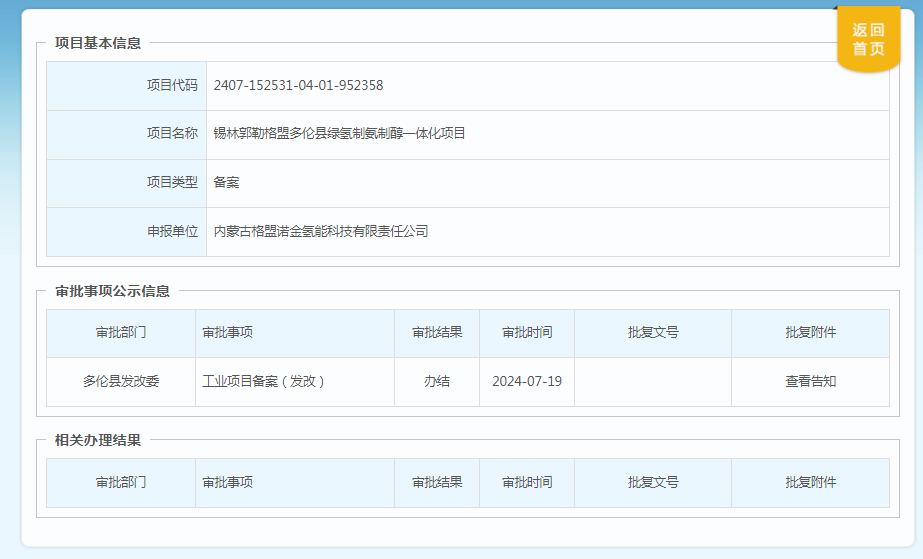
Task: Click applicant 内蒙古格盟诺金氢能科技有限责任公司
Action: pos(321,231)
